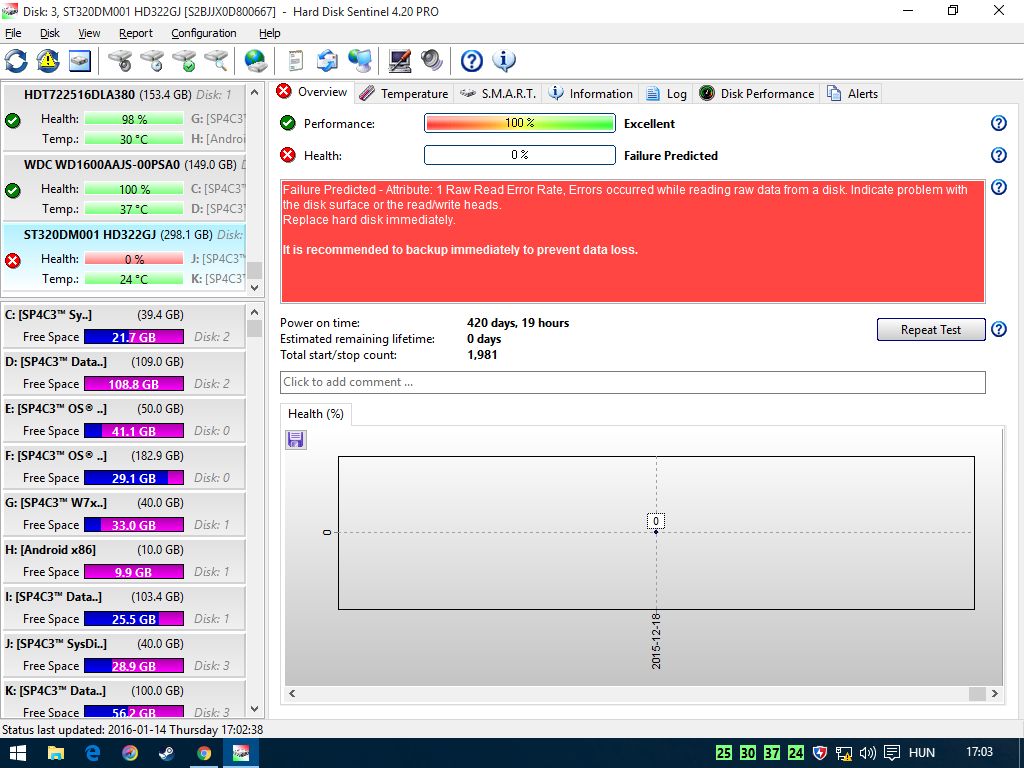Screen dimensions: 1024x768
Task: Click the 'Click to add comment' field
Action: [x=632, y=382]
